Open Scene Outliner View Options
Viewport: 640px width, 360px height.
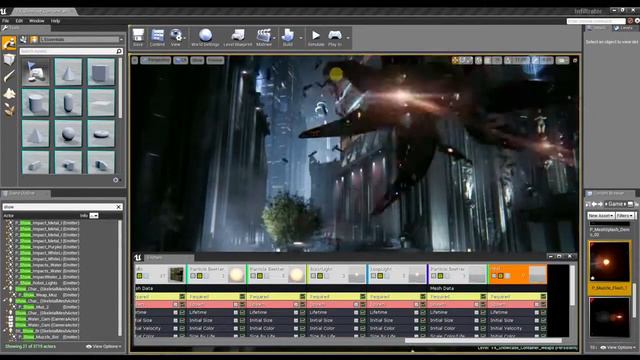(104, 347)
